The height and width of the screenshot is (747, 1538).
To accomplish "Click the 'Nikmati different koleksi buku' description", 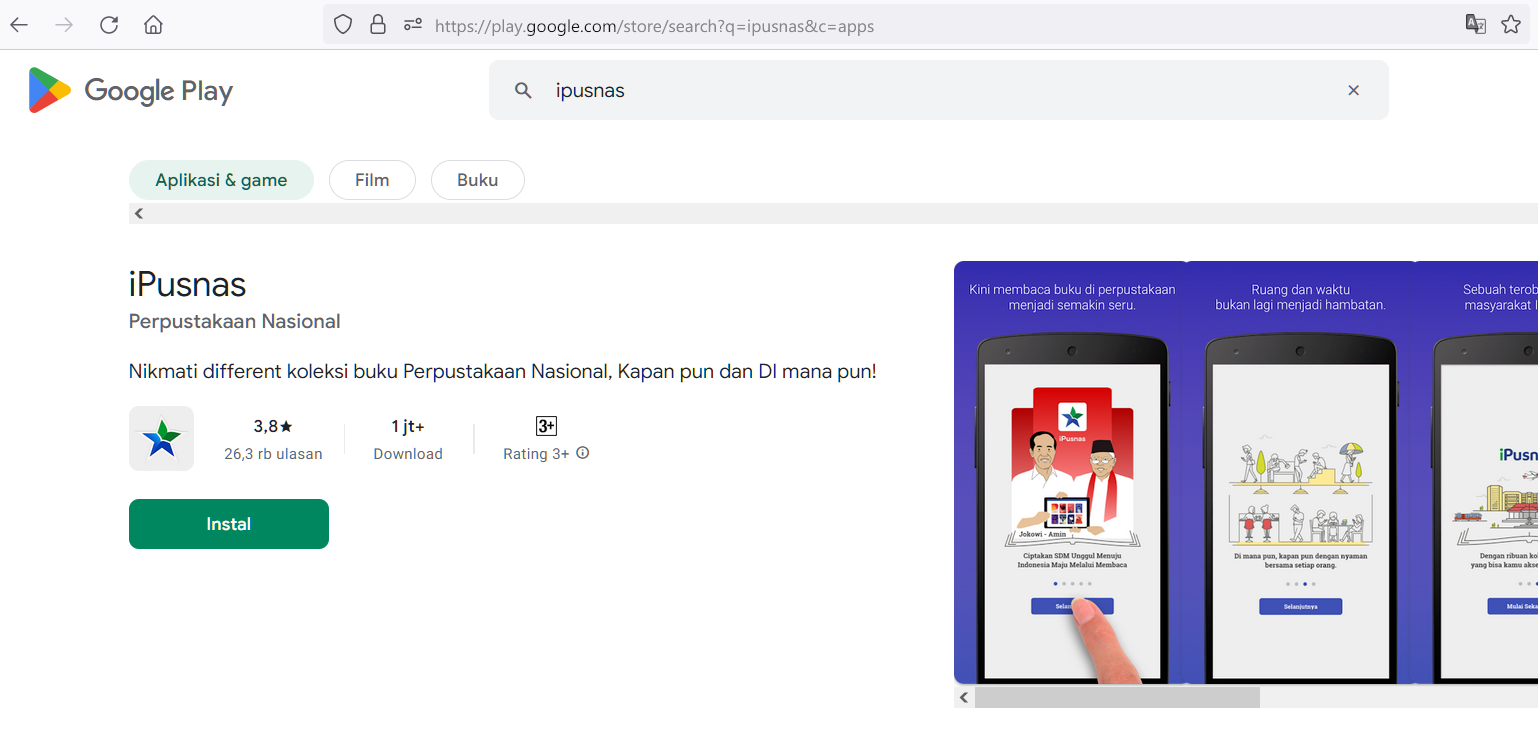I will click(503, 371).
